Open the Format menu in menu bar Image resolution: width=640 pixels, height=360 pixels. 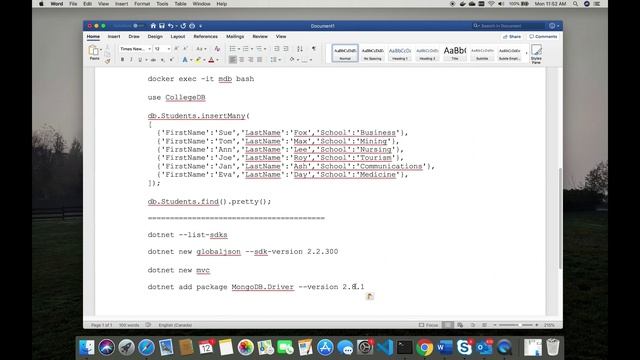[x=142, y=4]
